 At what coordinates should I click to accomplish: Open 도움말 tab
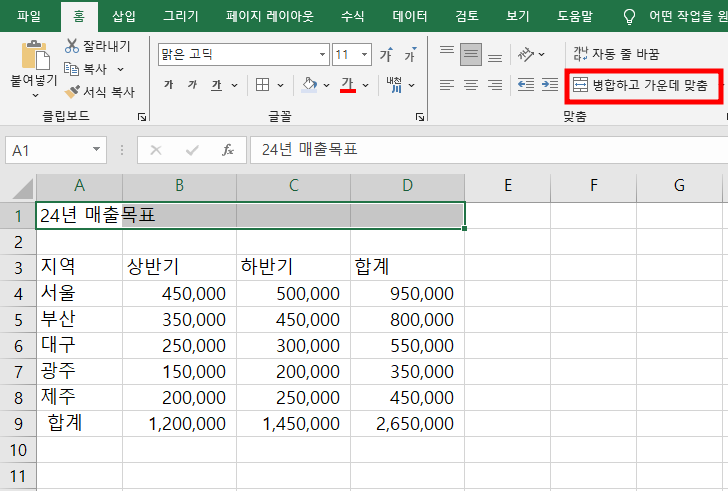click(x=575, y=16)
